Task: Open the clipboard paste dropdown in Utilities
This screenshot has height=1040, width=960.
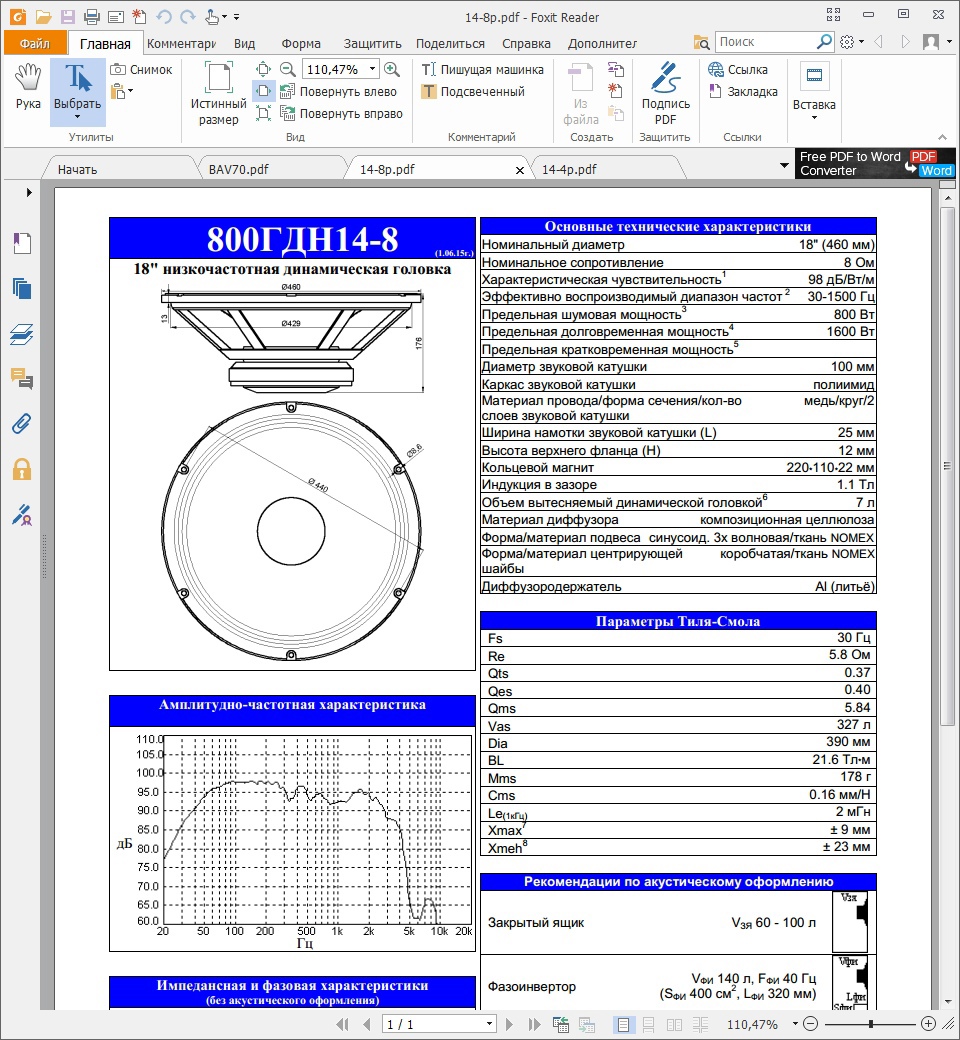Action: point(121,92)
